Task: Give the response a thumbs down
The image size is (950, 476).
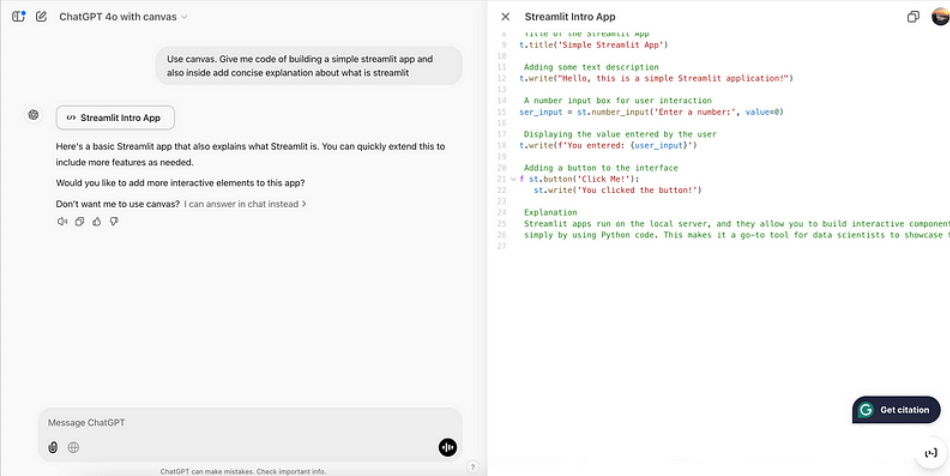Action: tap(113, 222)
